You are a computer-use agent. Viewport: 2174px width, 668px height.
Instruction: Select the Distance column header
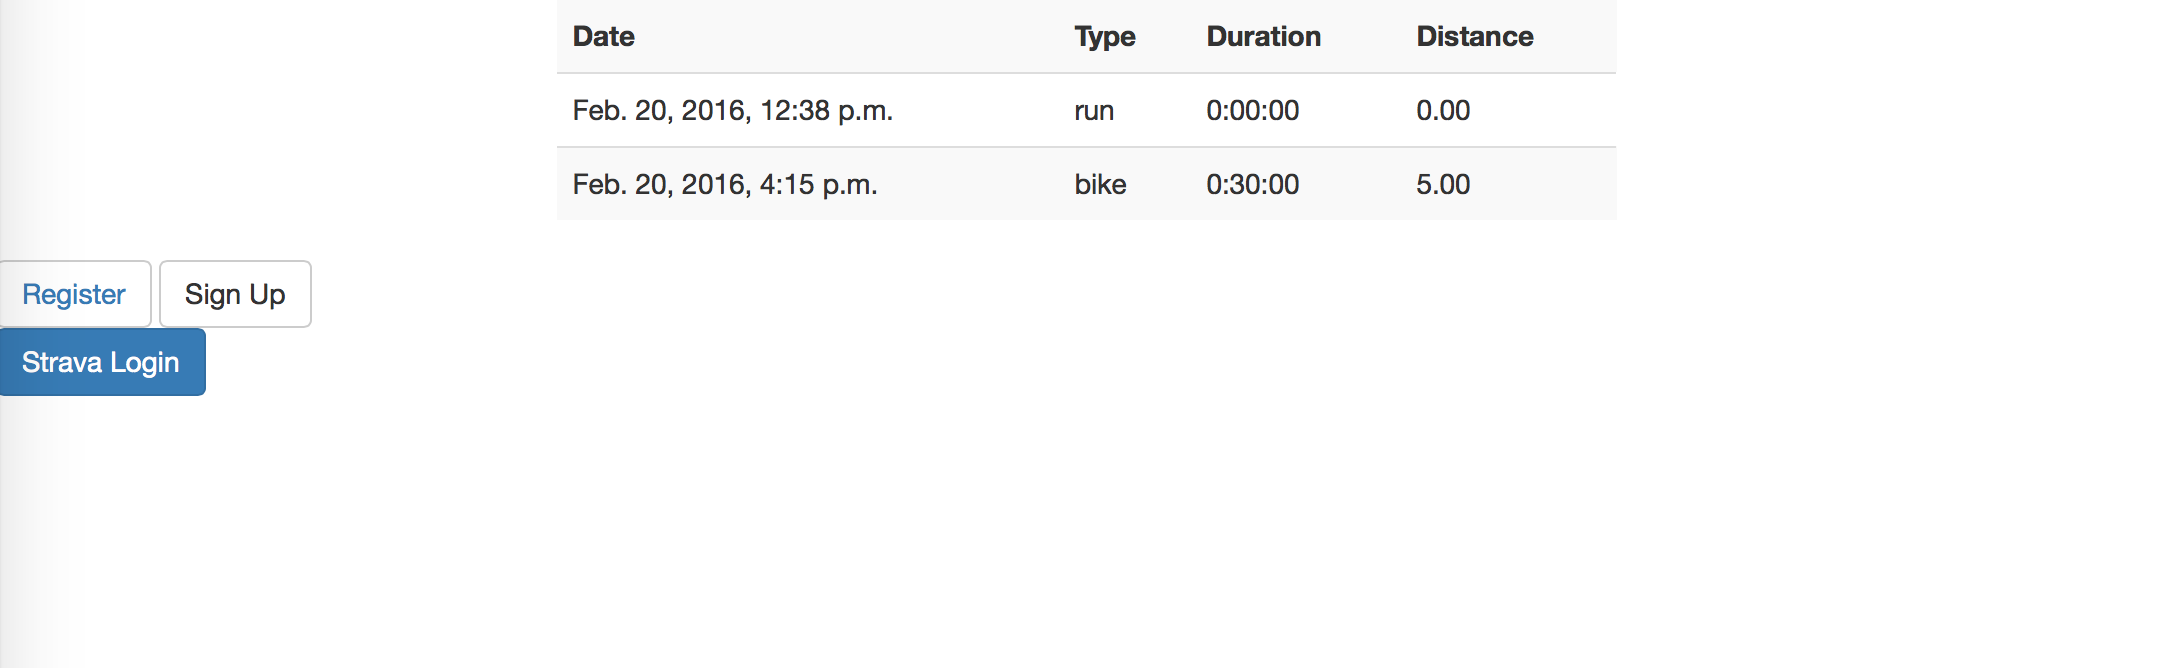1475,37
